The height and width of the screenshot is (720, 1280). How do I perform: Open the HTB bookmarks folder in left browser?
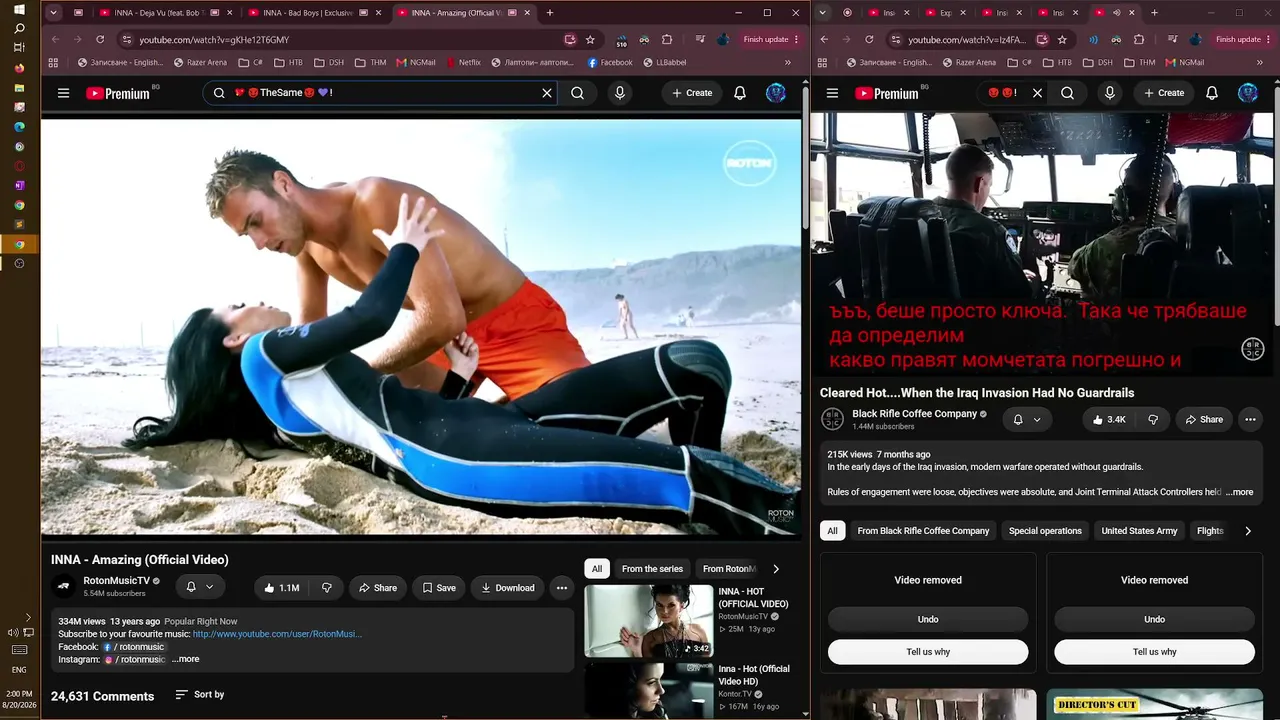pyautogui.click(x=287, y=62)
